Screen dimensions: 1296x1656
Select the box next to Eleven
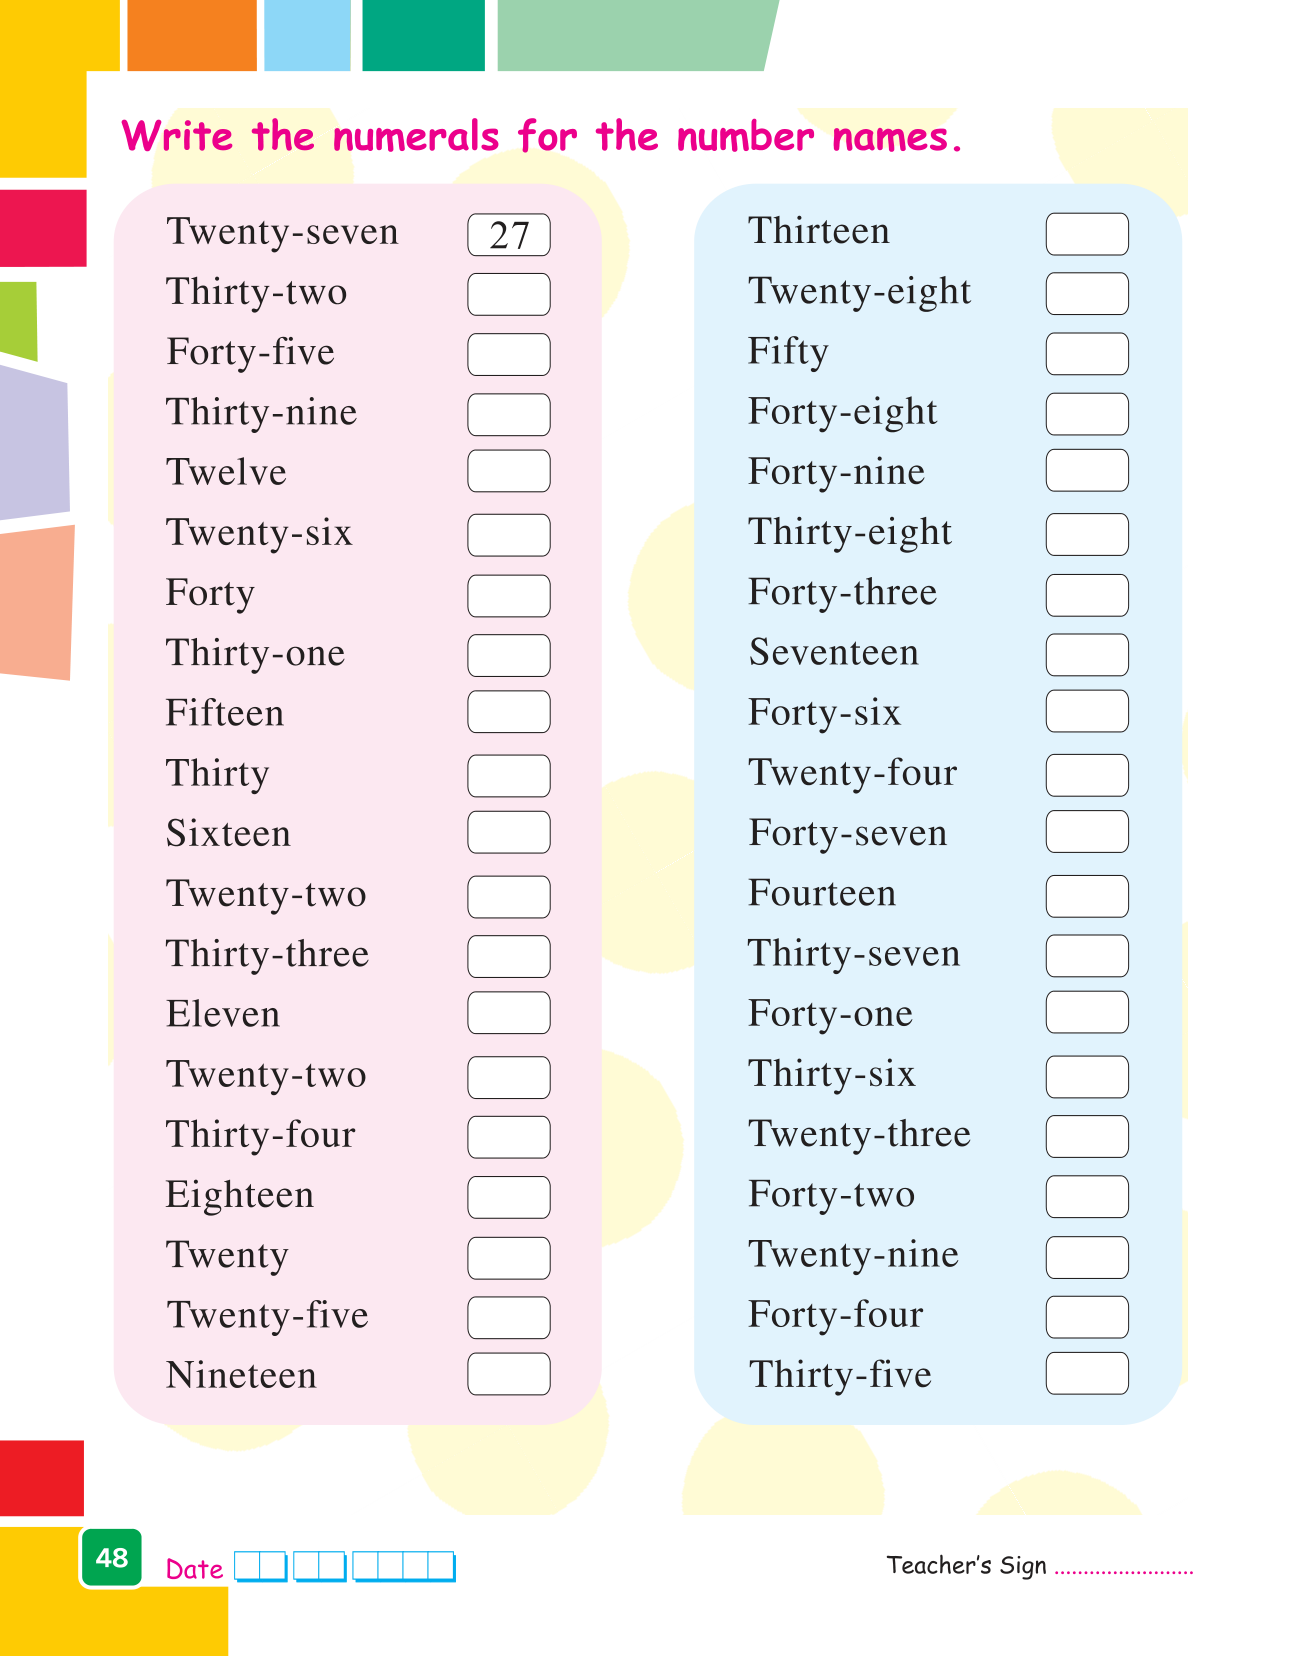point(508,1013)
